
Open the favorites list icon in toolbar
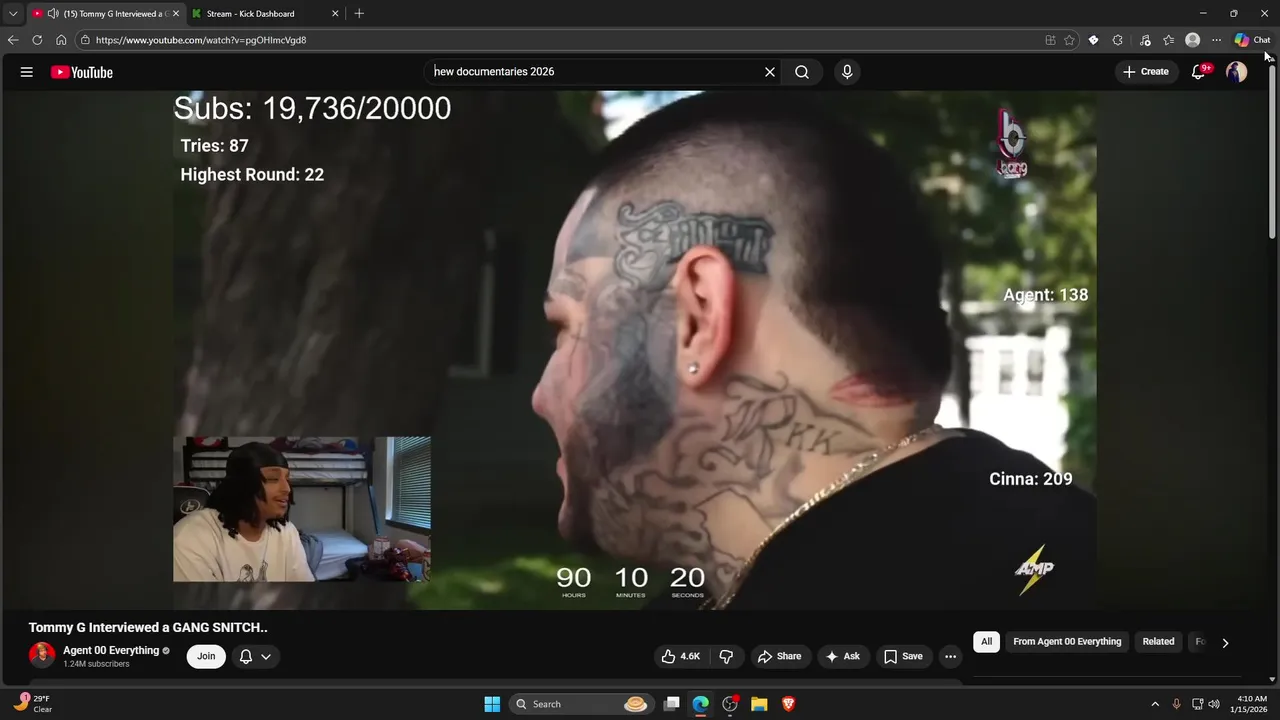pyautogui.click(x=1168, y=40)
